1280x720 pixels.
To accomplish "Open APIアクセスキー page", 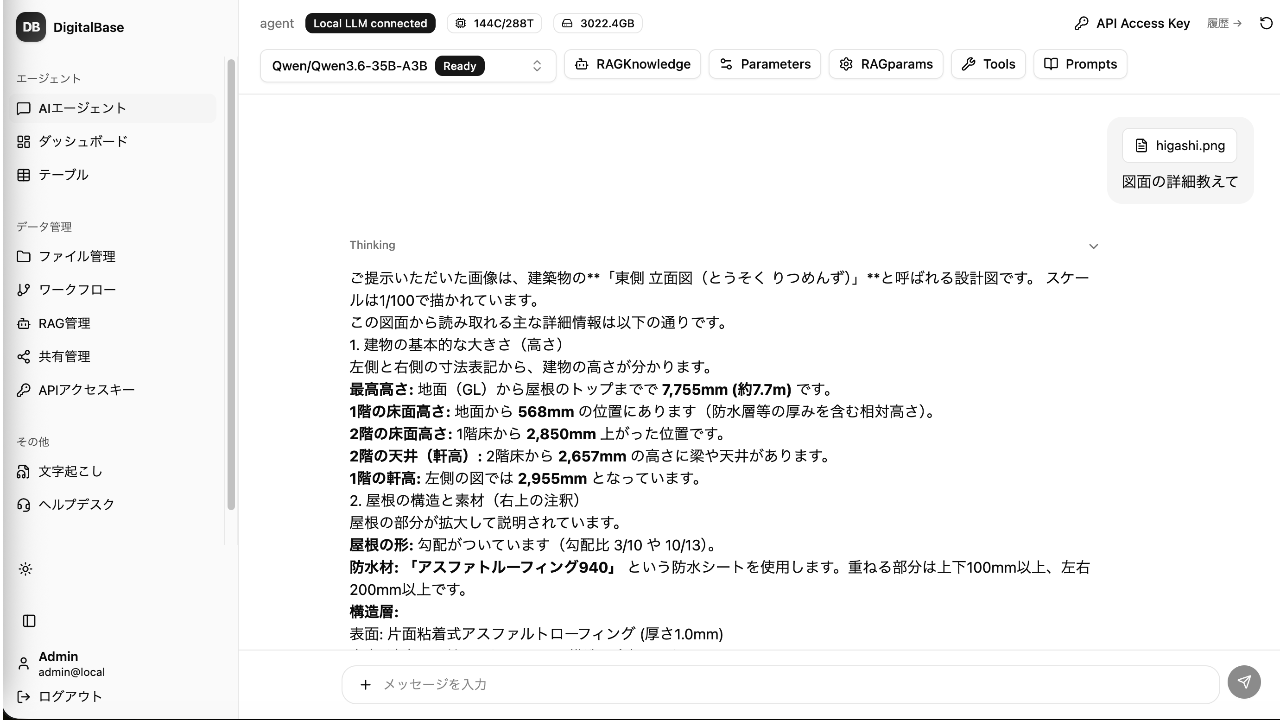I will 115,389.
